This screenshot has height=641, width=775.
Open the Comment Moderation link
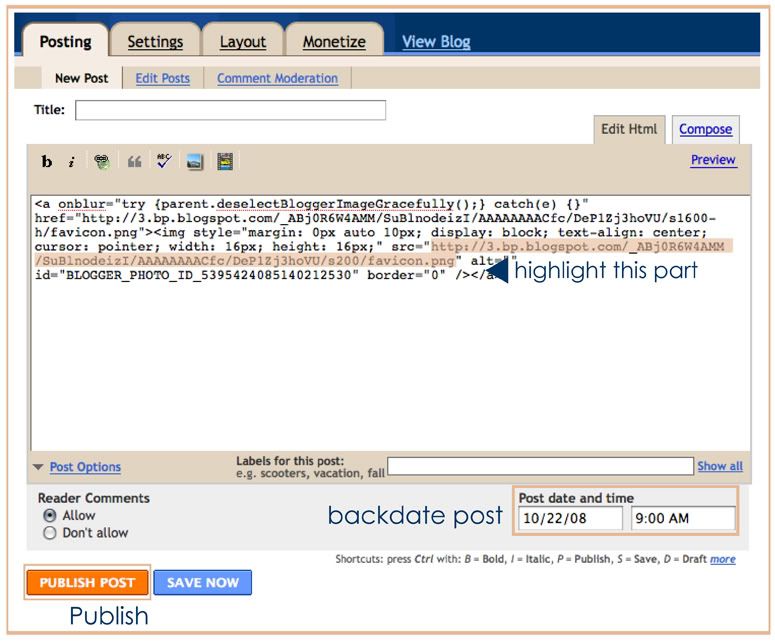pyautogui.click(x=277, y=78)
